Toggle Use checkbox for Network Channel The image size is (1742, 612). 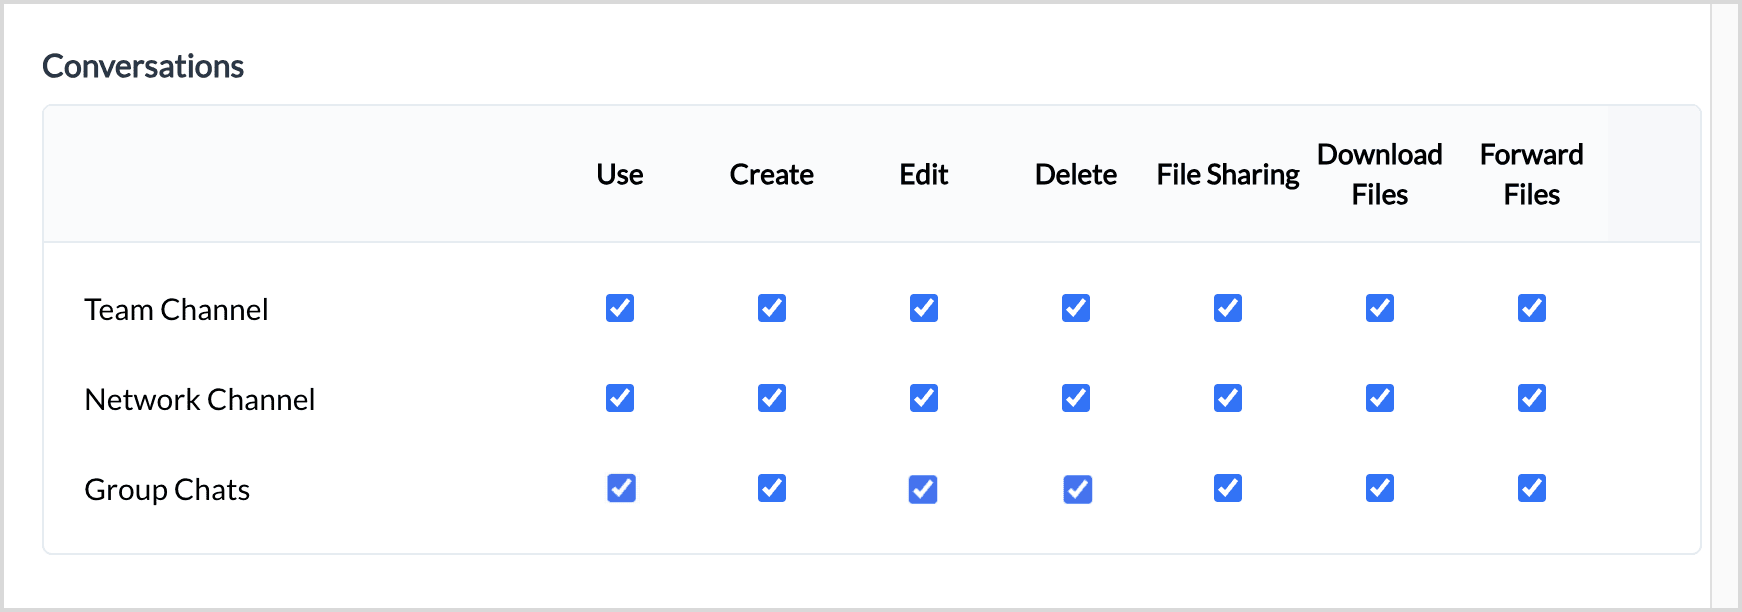[620, 398]
